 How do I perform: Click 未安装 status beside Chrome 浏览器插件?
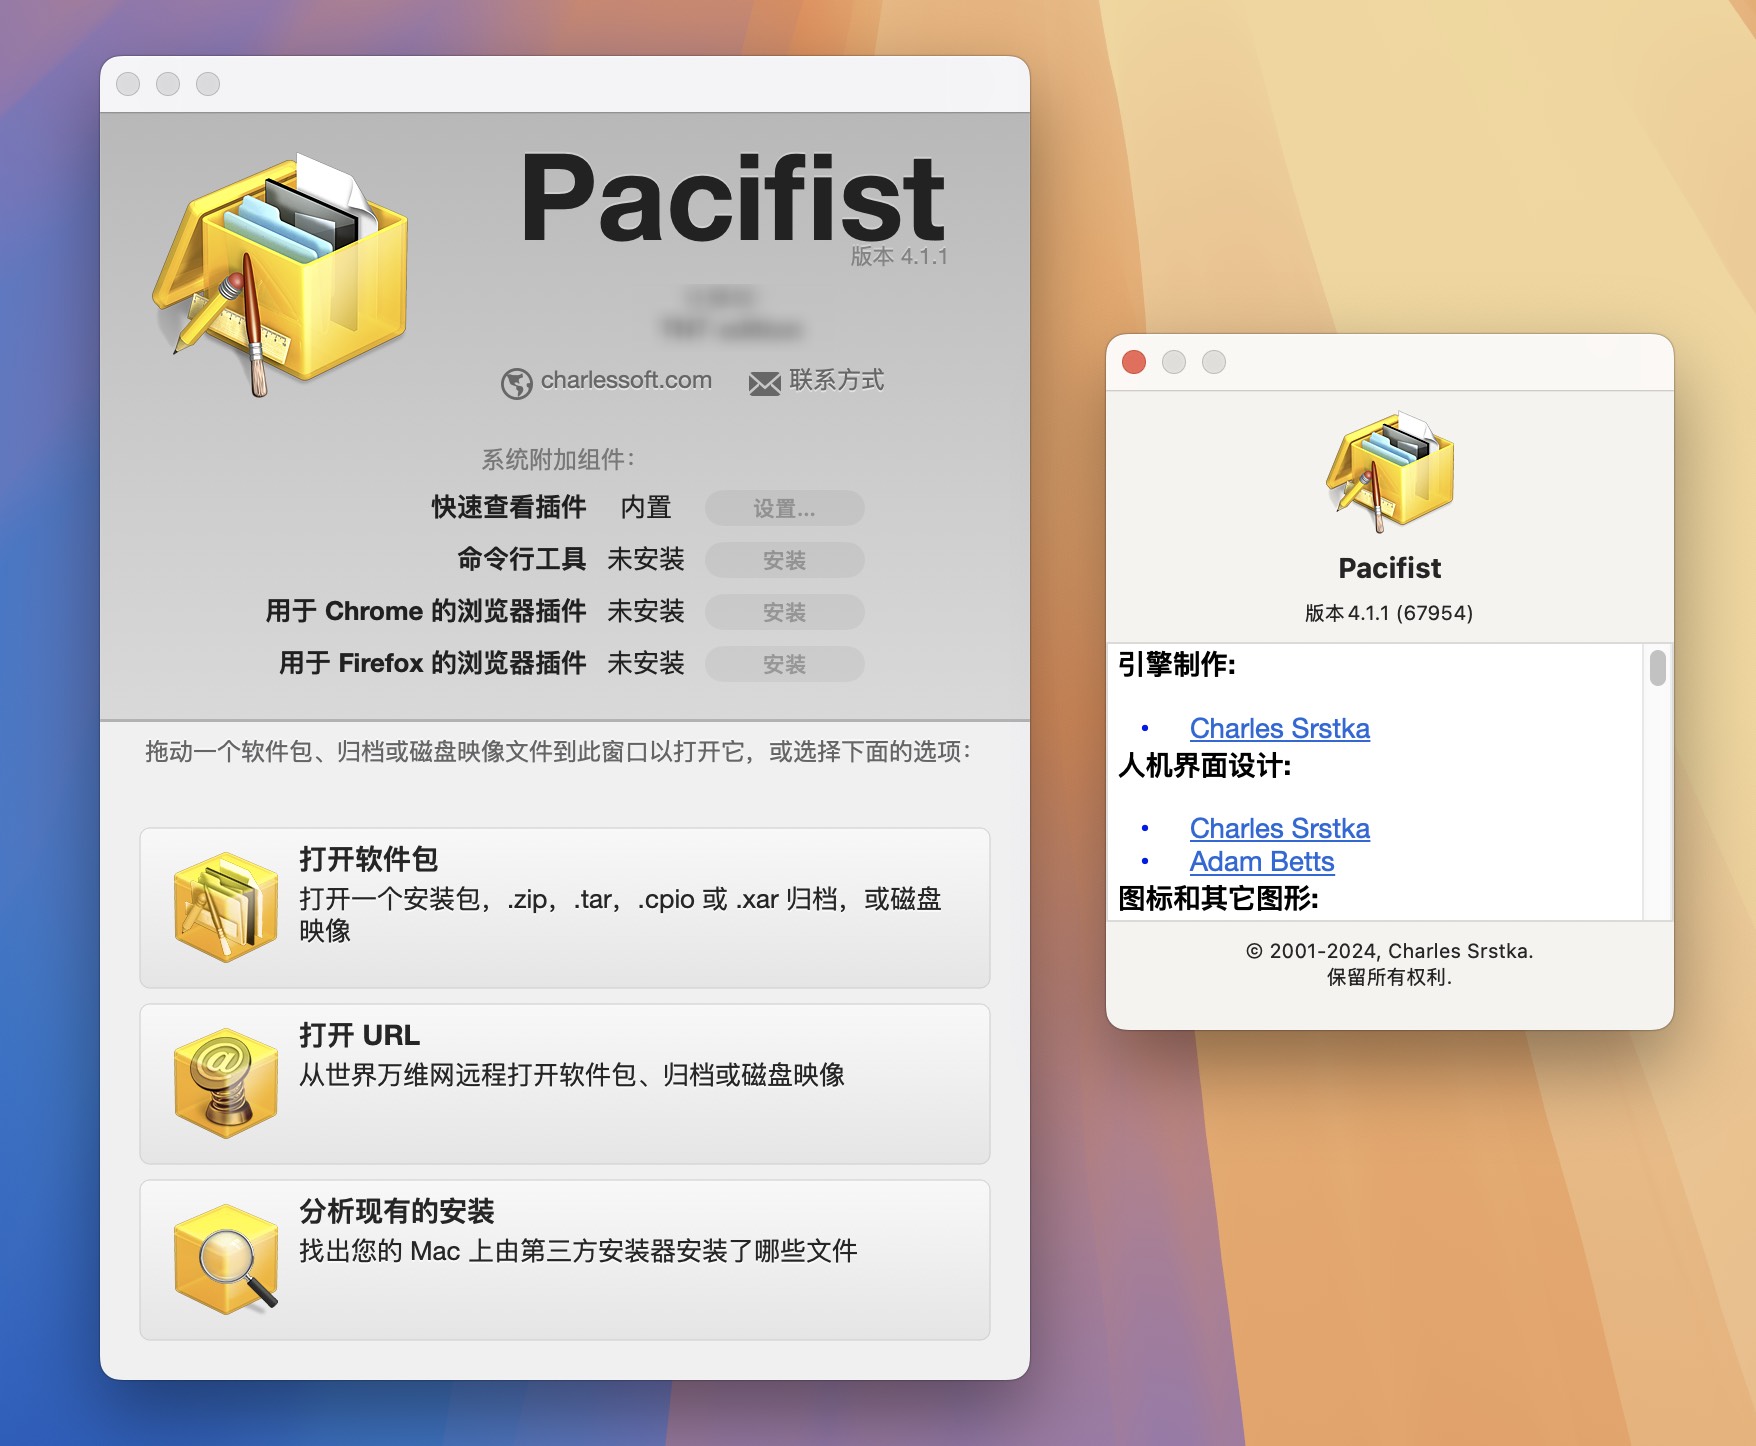click(646, 611)
